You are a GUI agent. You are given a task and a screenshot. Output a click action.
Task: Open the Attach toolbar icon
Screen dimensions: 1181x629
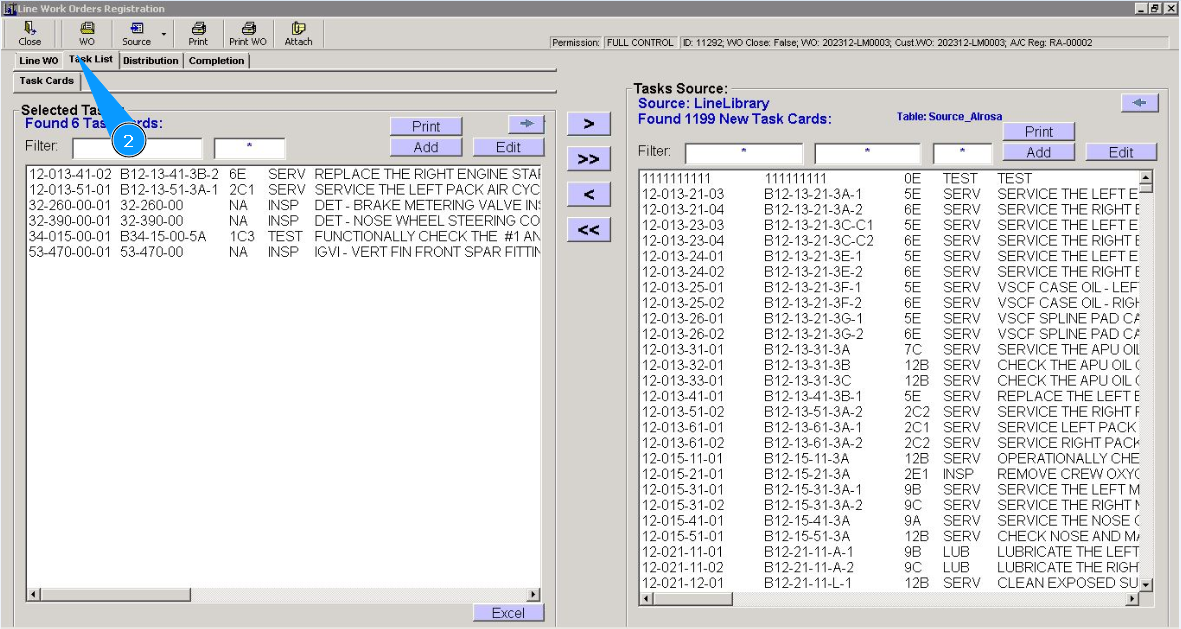298,34
